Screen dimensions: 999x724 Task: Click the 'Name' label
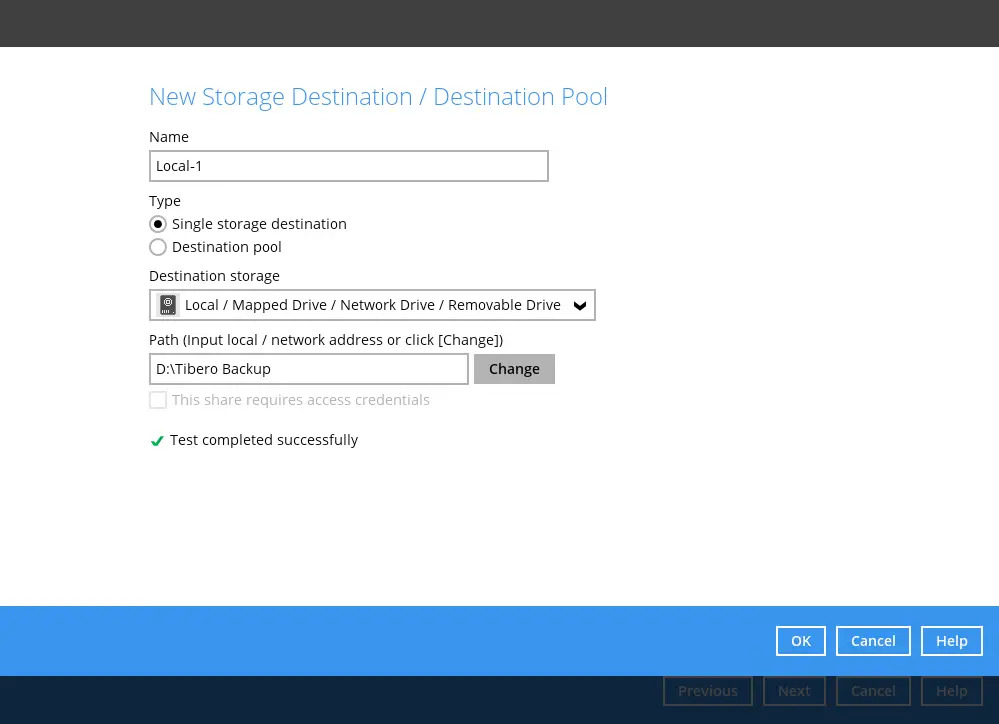[x=169, y=137]
